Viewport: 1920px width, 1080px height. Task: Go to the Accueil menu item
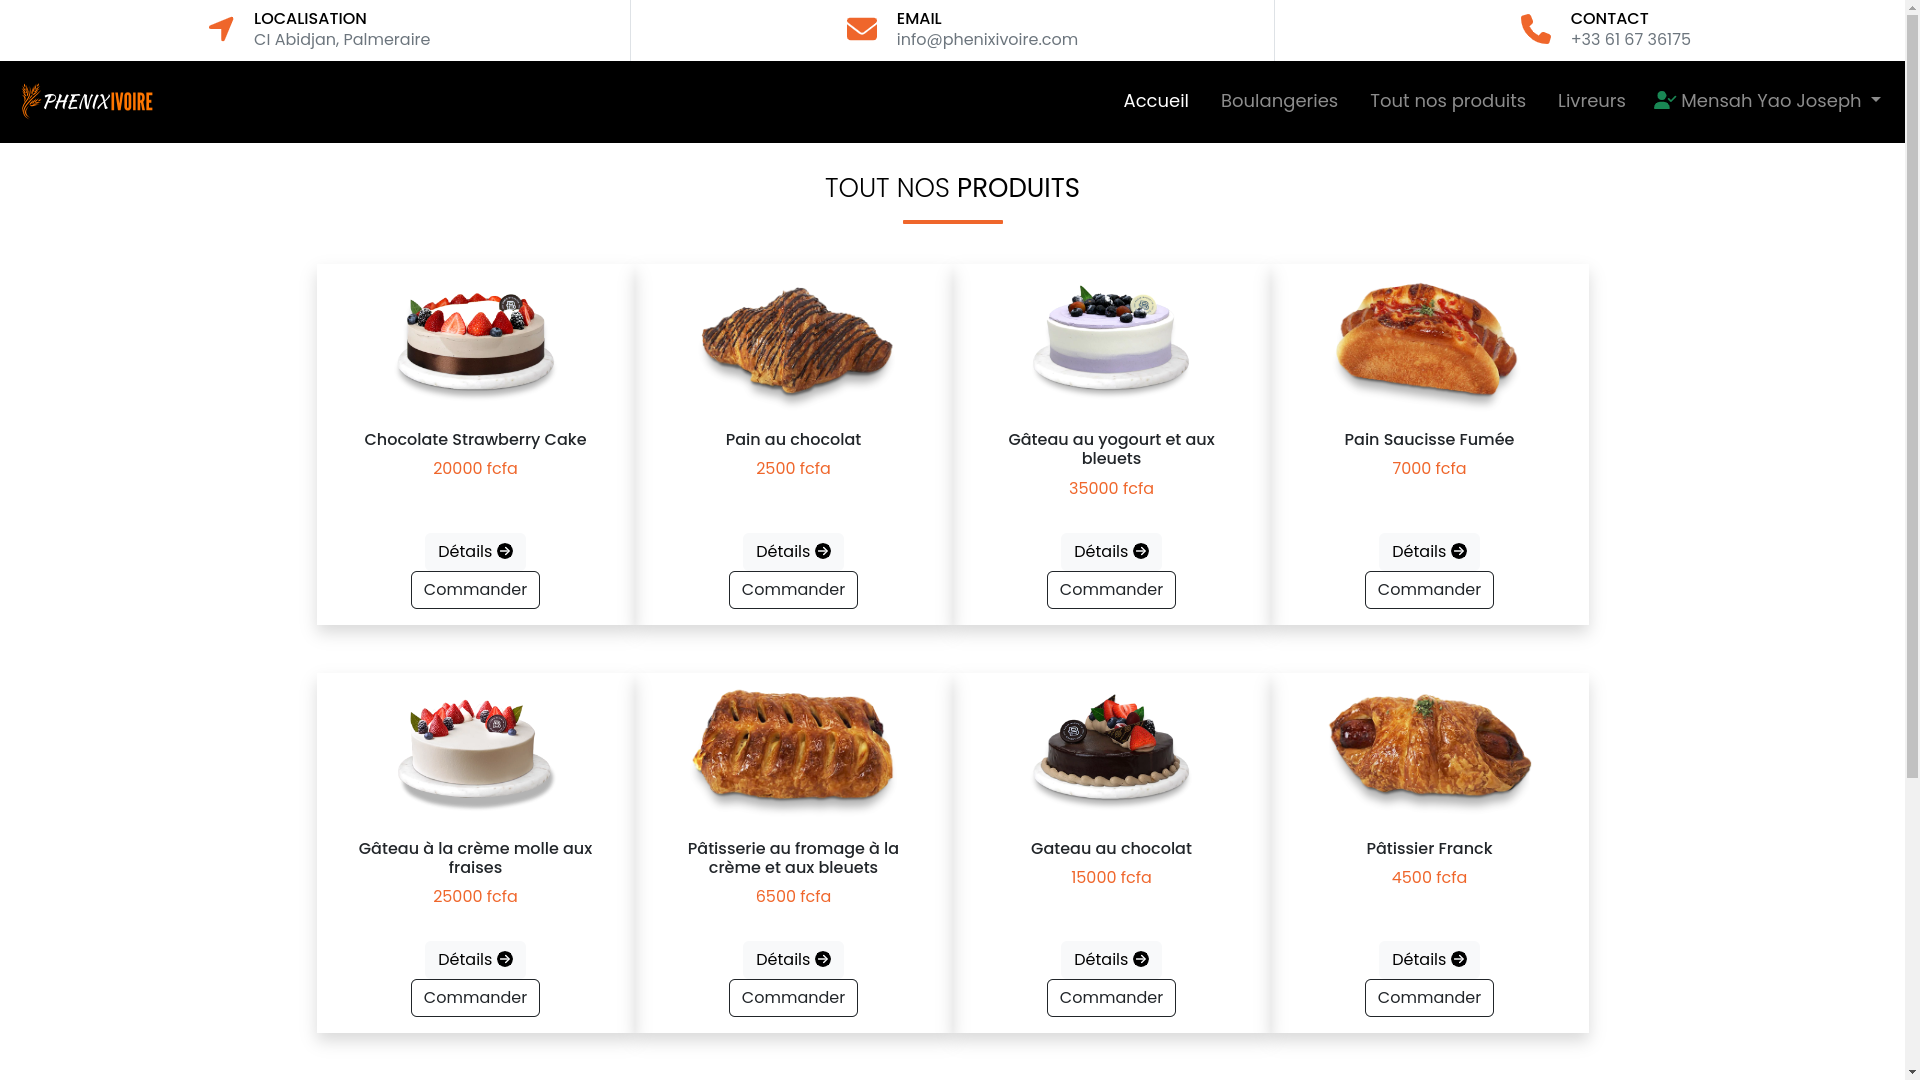(1155, 101)
